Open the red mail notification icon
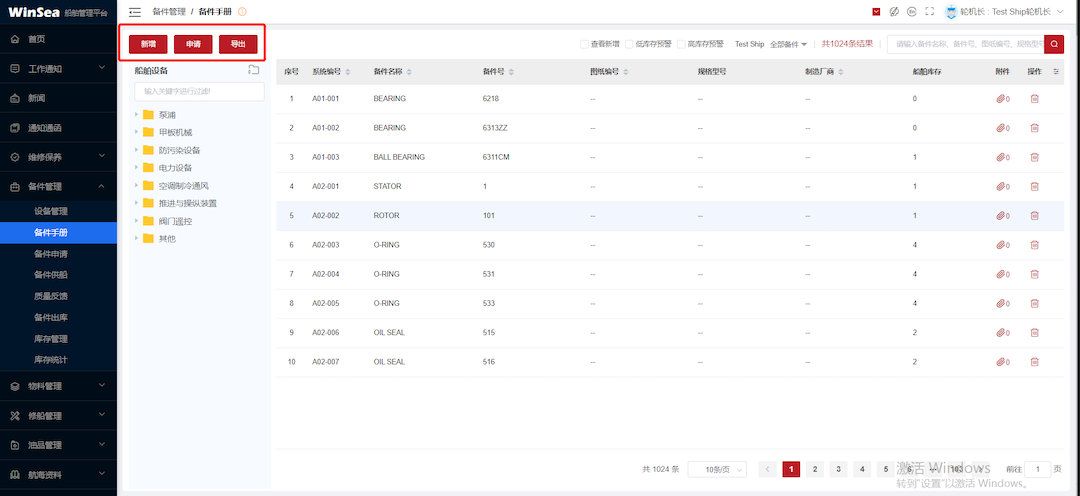 876,12
